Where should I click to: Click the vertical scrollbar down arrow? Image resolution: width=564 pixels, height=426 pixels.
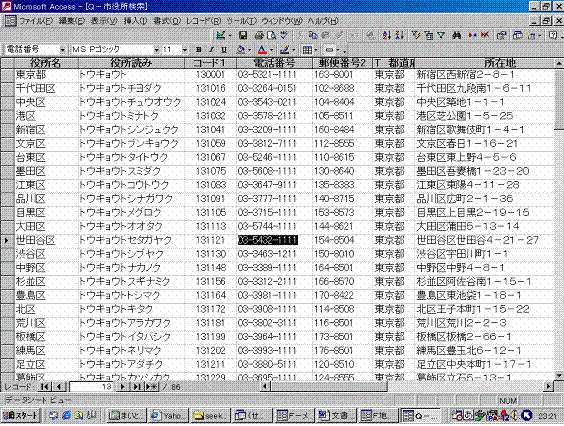click(559, 375)
